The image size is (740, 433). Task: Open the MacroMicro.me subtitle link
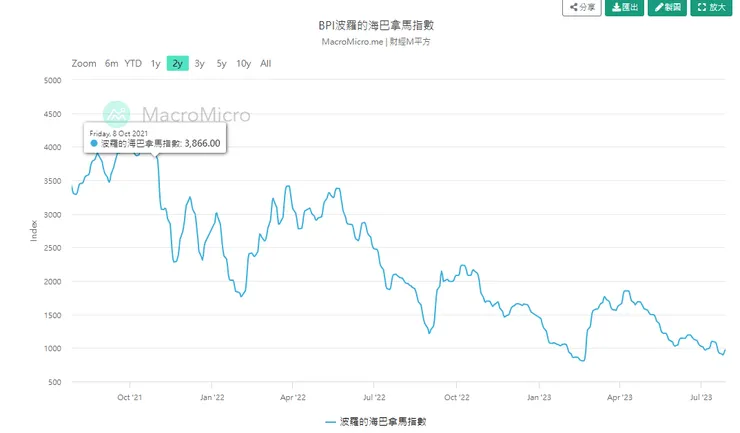click(x=352, y=41)
